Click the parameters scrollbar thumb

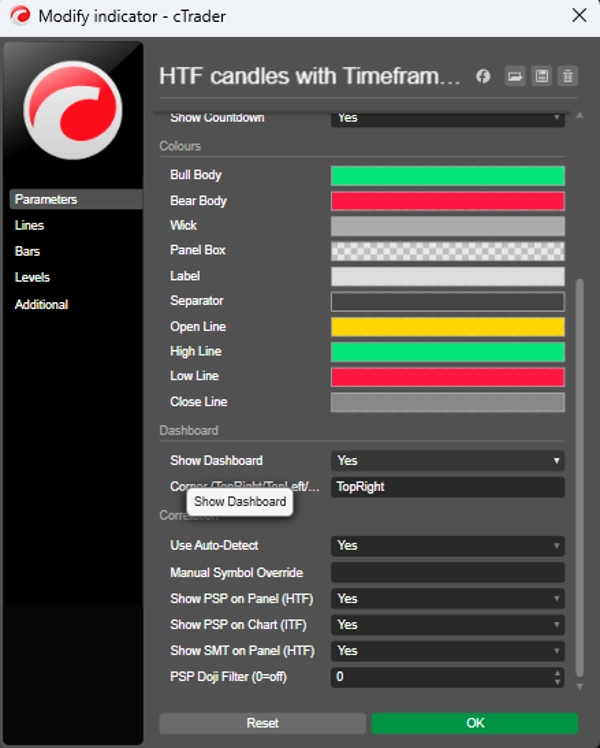[x=579, y=478]
